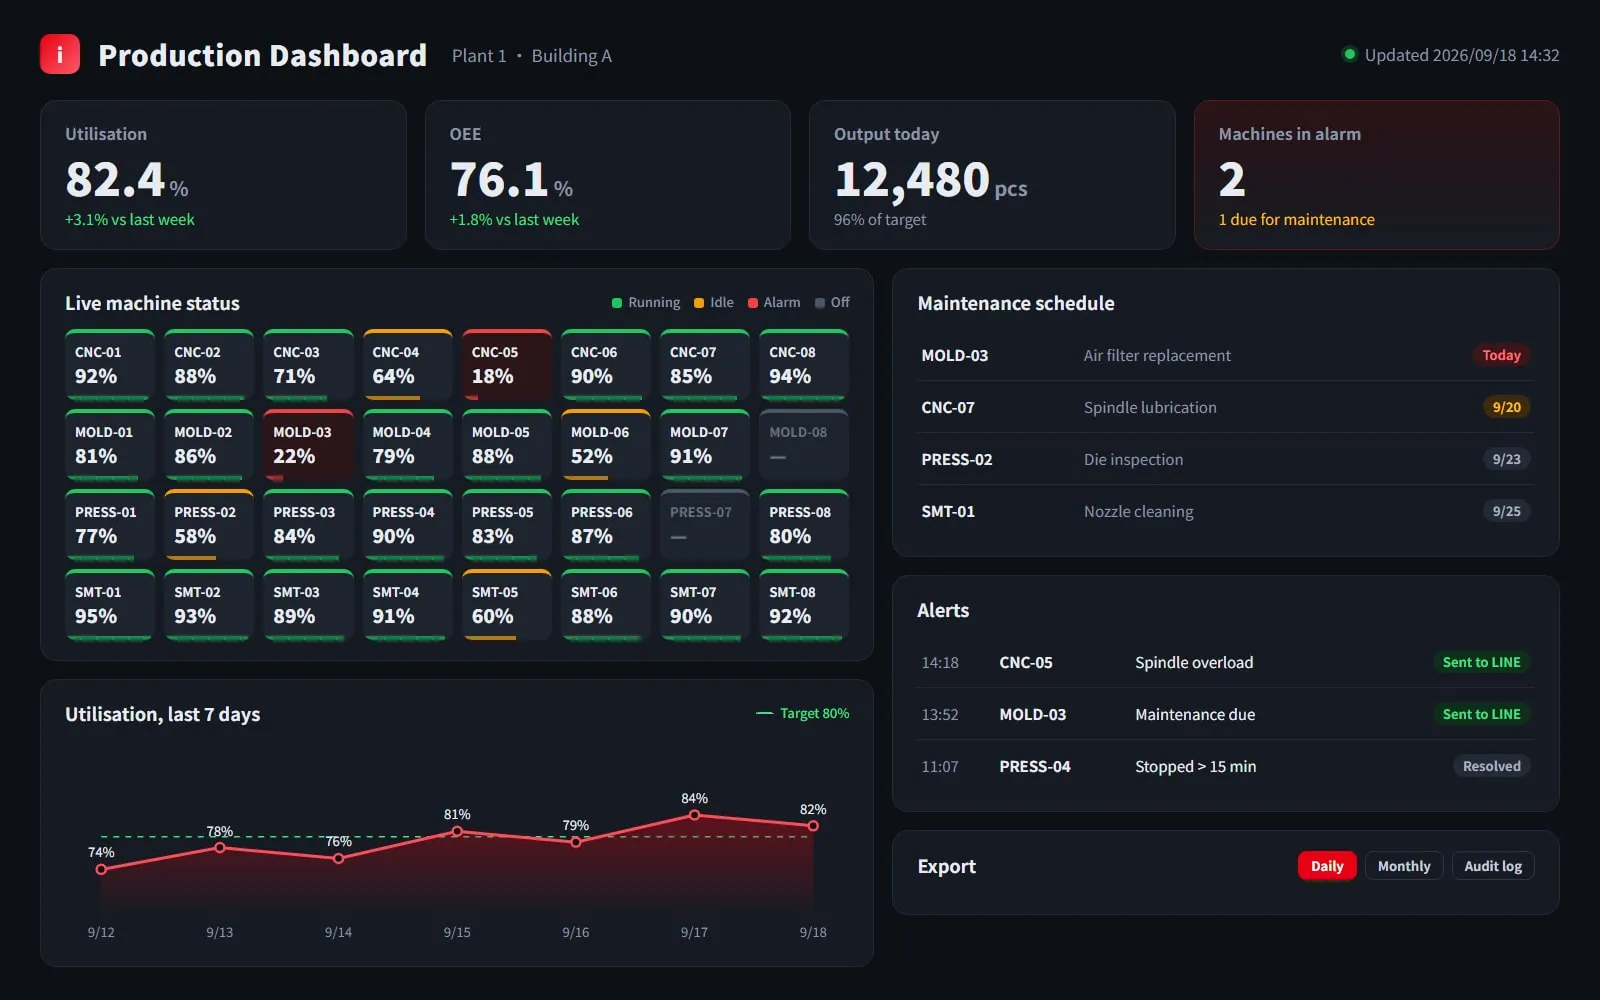Select the Daily export button
The height and width of the screenshot is (1000, 1600).
pyautogui.click(x=1327, y=866)
